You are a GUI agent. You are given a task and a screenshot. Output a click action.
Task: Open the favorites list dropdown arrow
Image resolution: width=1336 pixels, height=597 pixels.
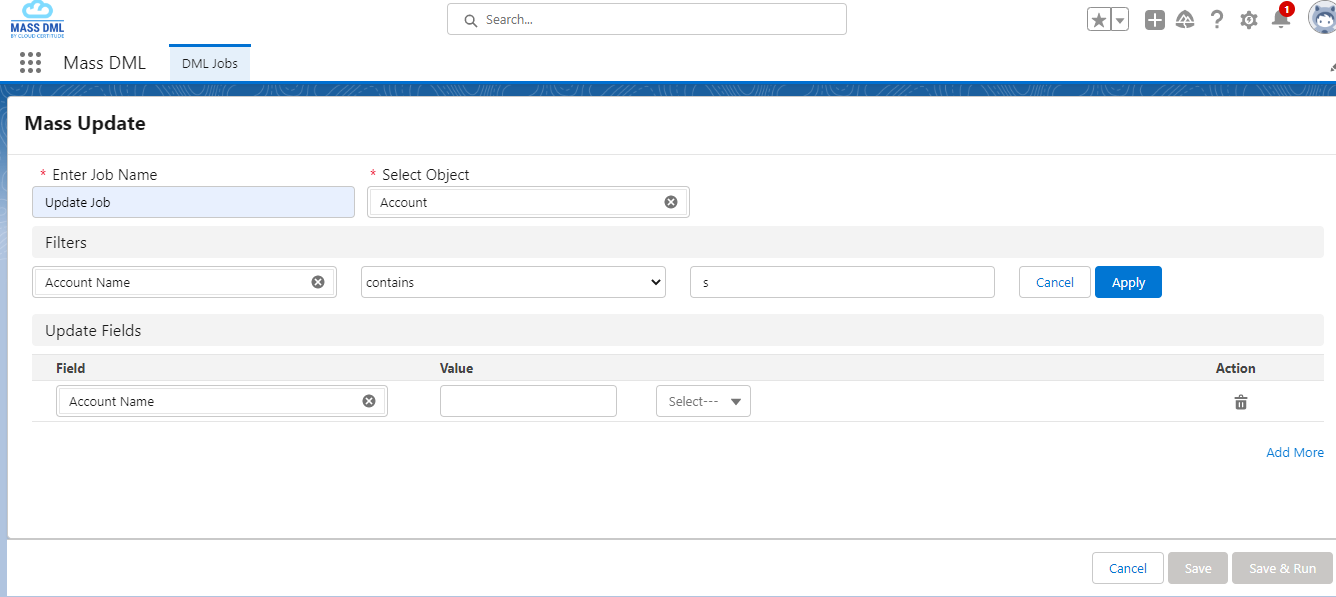click(1120, 20)
